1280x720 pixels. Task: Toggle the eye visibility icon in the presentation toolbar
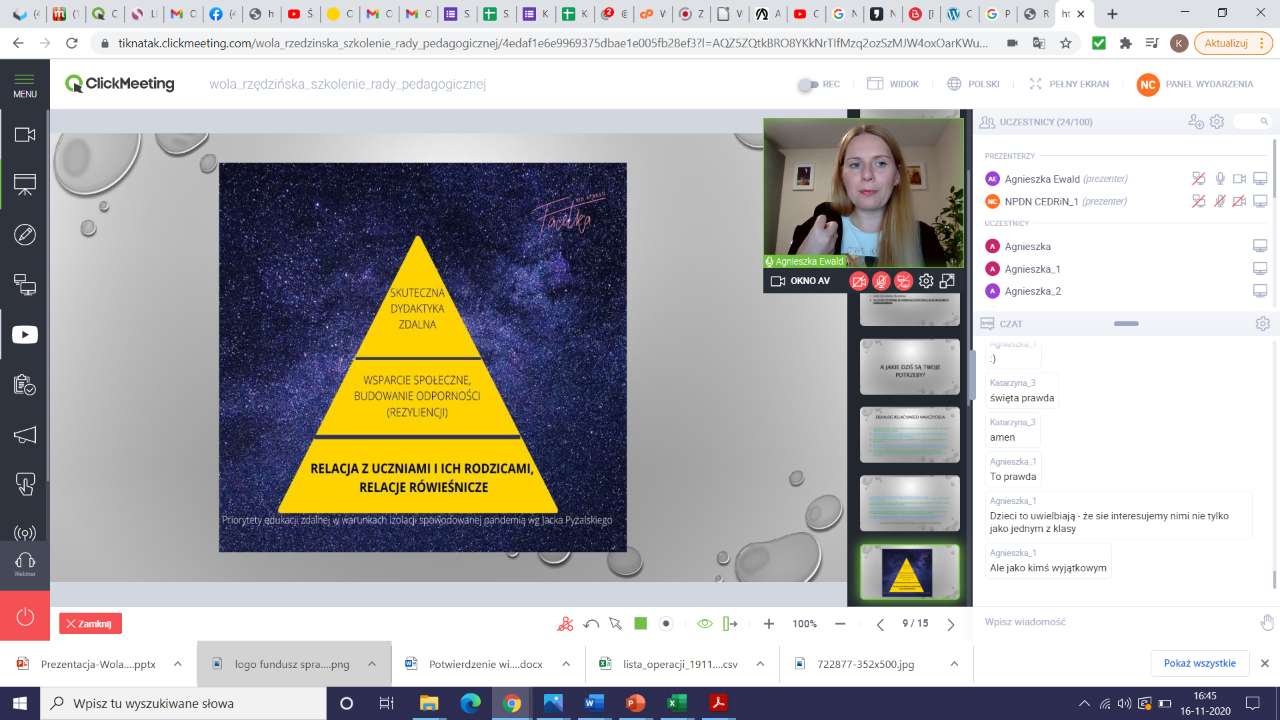tap(704, 624)
